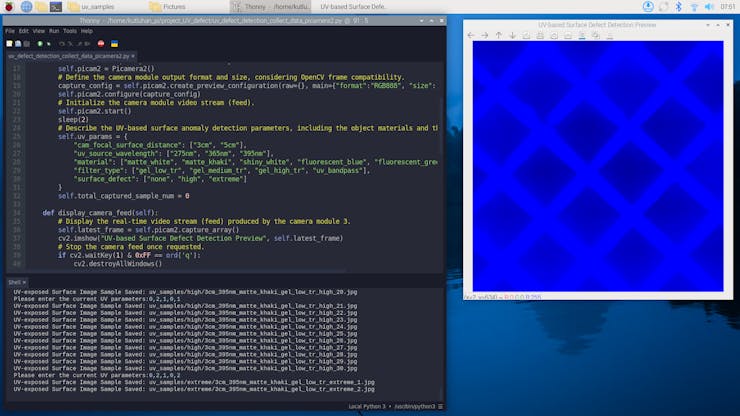The width and height of the screenshot is (740, 416).
Task: Click the line "self.picam2.start()"
Action: coord(94,111)
